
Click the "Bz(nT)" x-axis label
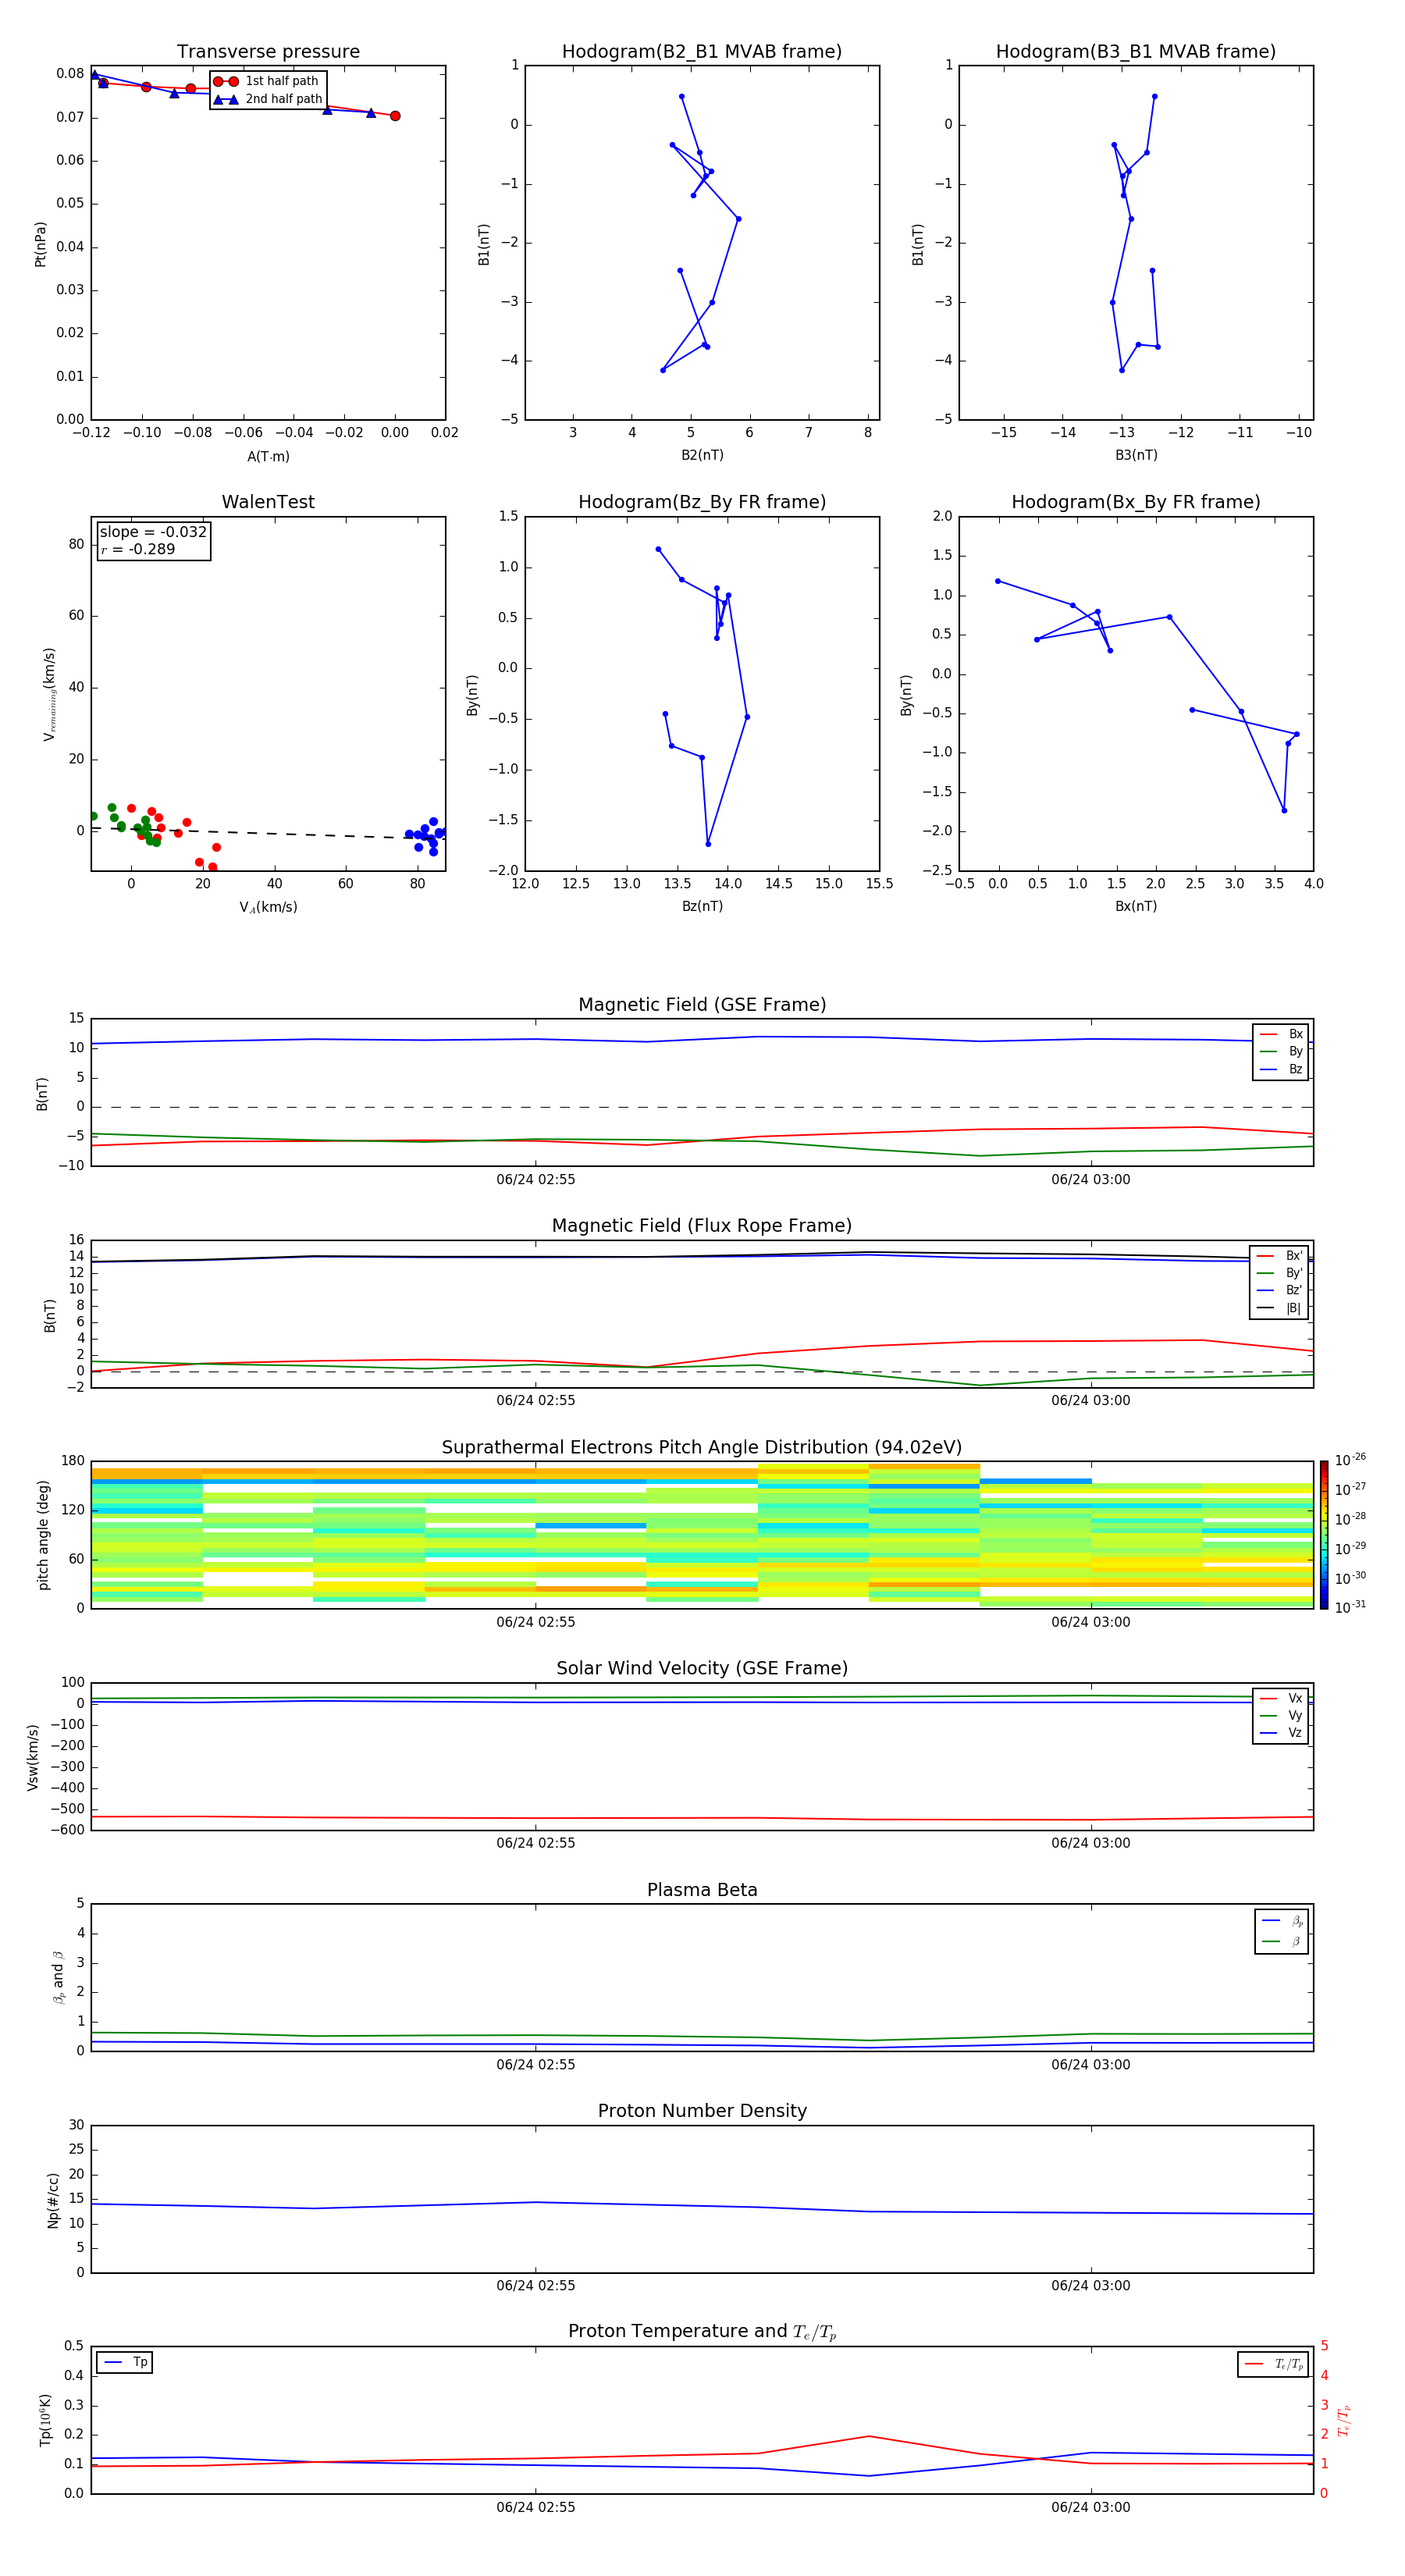pos(702,906)
